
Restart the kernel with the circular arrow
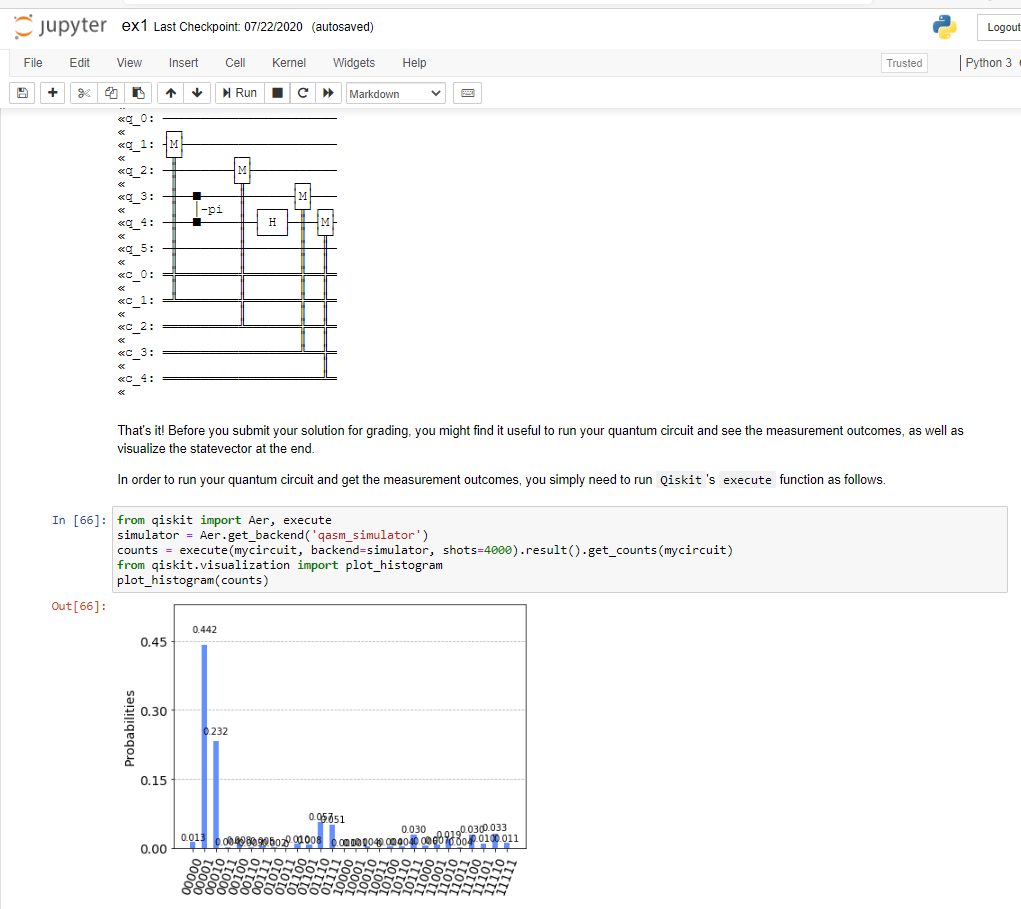303,93
